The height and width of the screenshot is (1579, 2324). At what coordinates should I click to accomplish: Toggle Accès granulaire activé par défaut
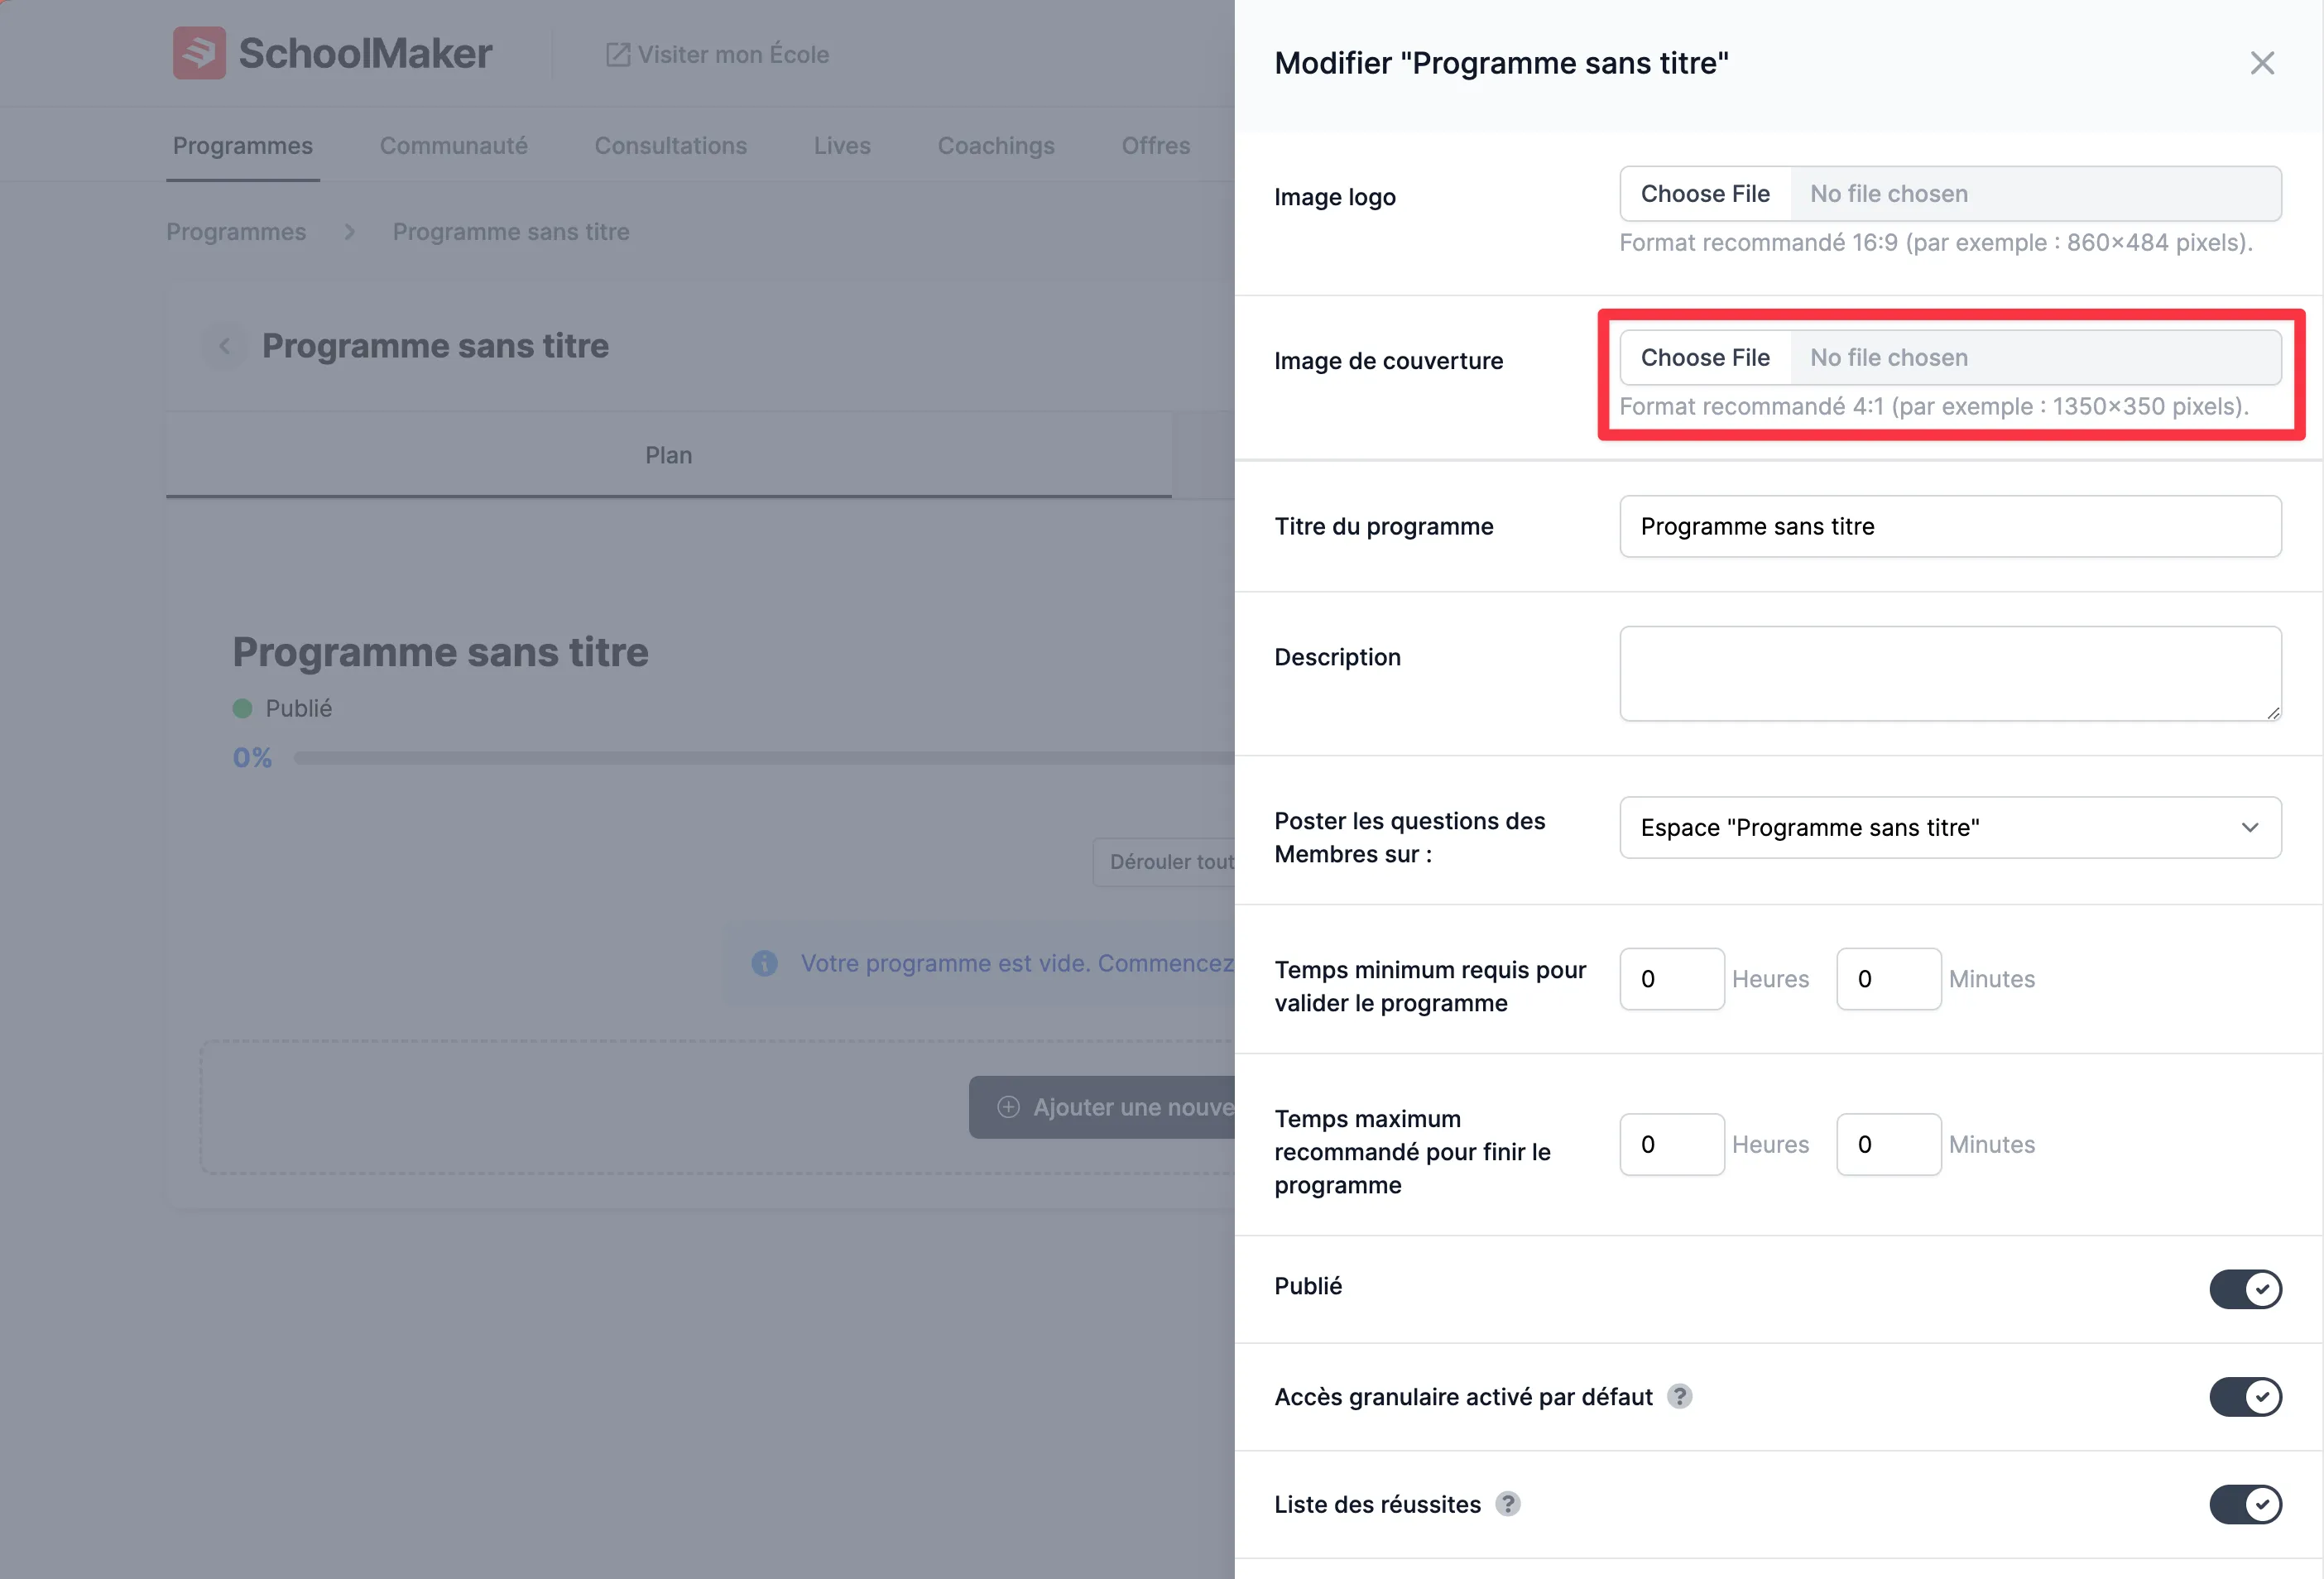(2245, 1397)
